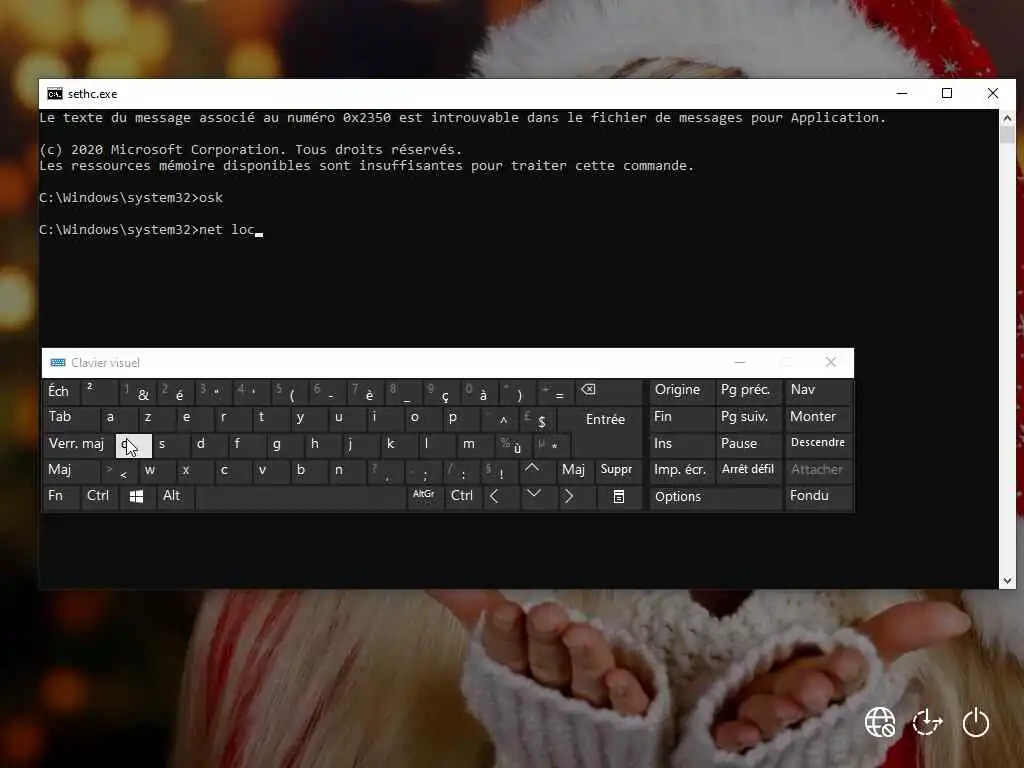Click the Origine home key
This screenshot has width=1024, height=768.
click(681, 391)
